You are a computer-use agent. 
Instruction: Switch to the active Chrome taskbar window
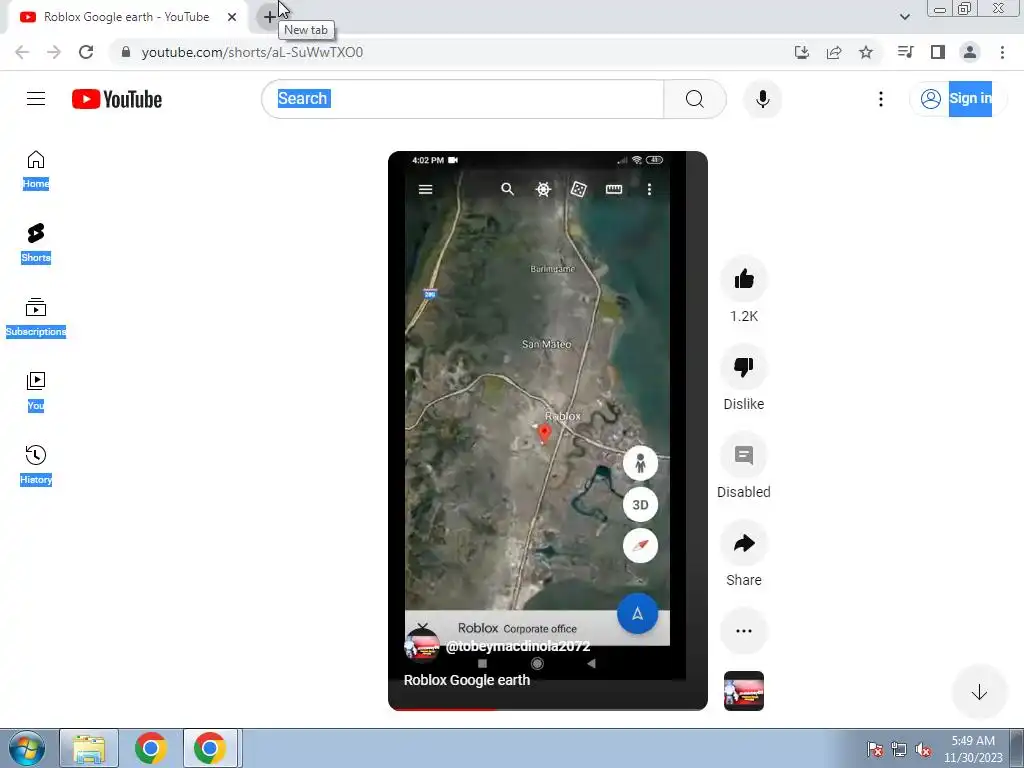click(x=210, y=748)
